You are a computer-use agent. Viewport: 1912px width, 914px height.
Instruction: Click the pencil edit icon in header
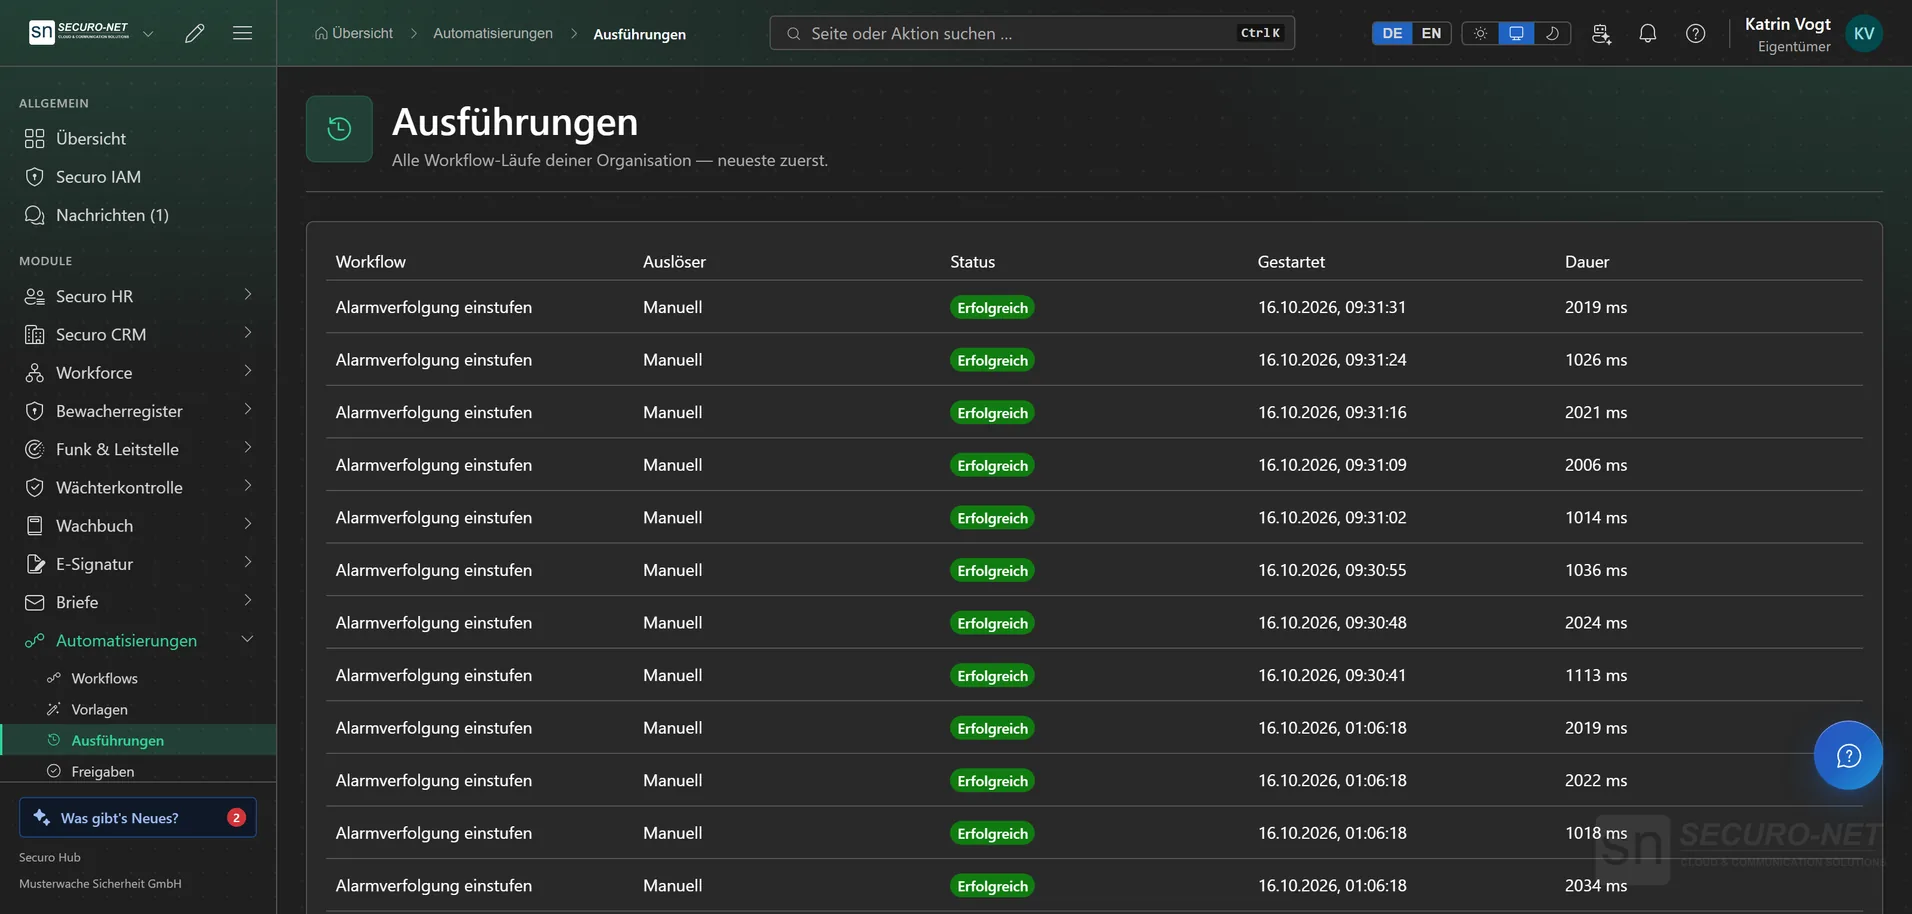(195, 33)
